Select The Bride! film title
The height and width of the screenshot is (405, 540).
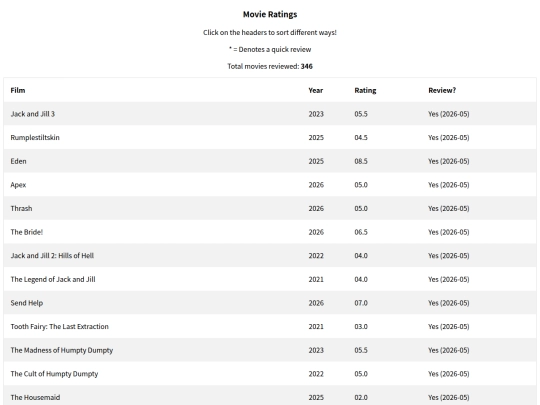click(x=27, y=232)
